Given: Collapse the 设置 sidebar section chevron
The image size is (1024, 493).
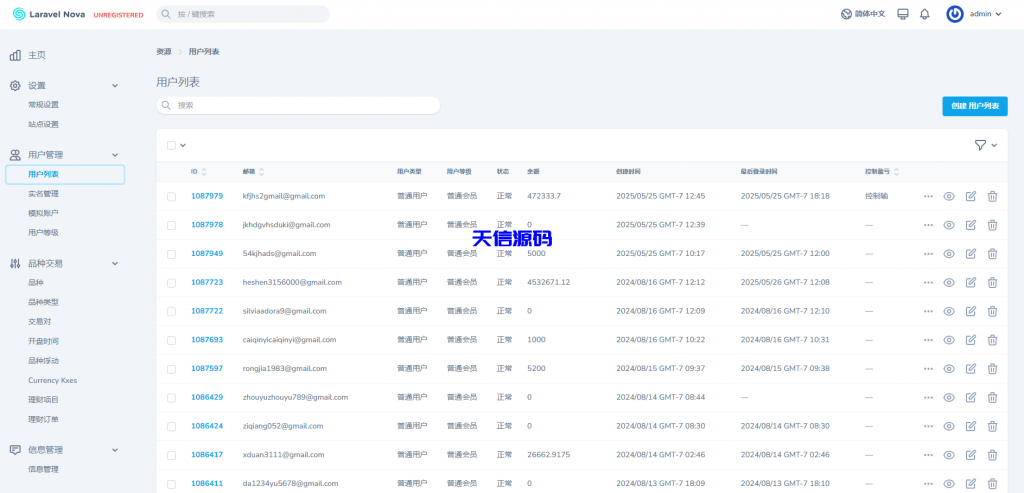Looking at the screenshot, I should [x=115, y=86].
